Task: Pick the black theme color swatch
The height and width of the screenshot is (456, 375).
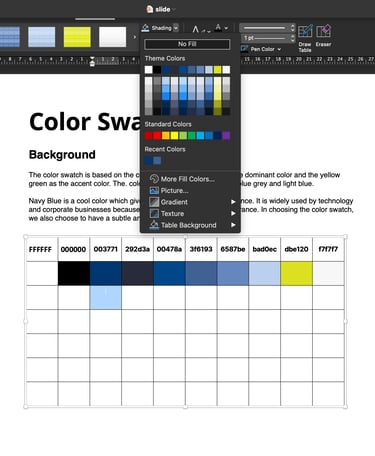Action: pyautogui.click(x=157, y=70)
